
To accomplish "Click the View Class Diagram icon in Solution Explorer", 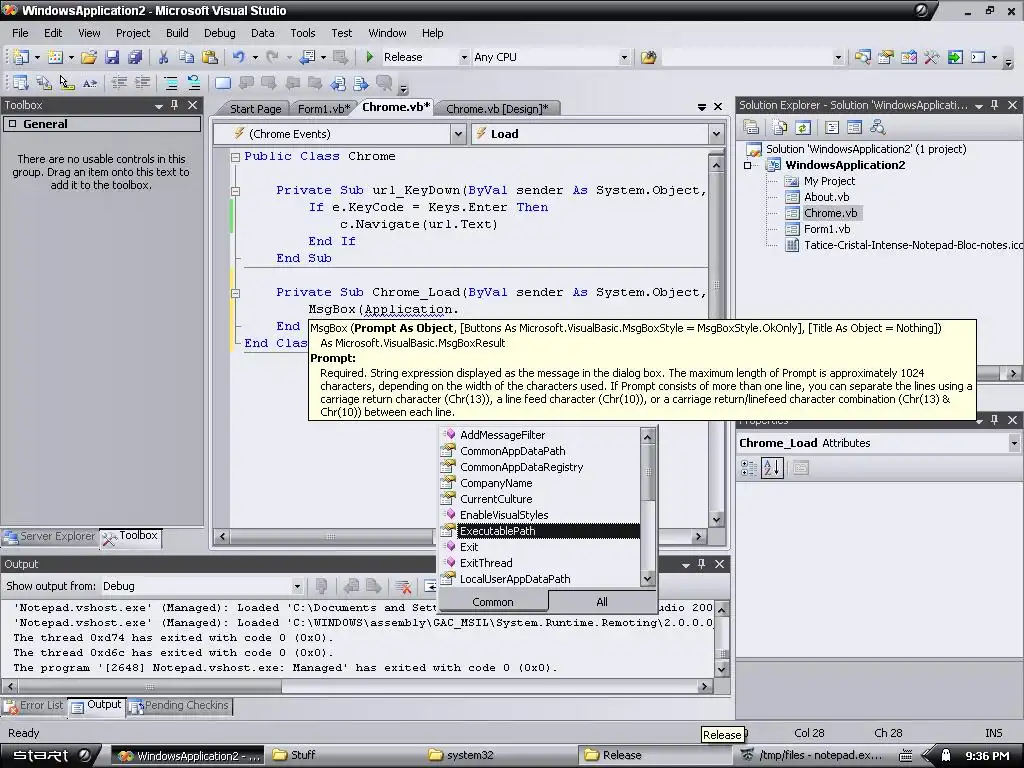I will point(878,127).
